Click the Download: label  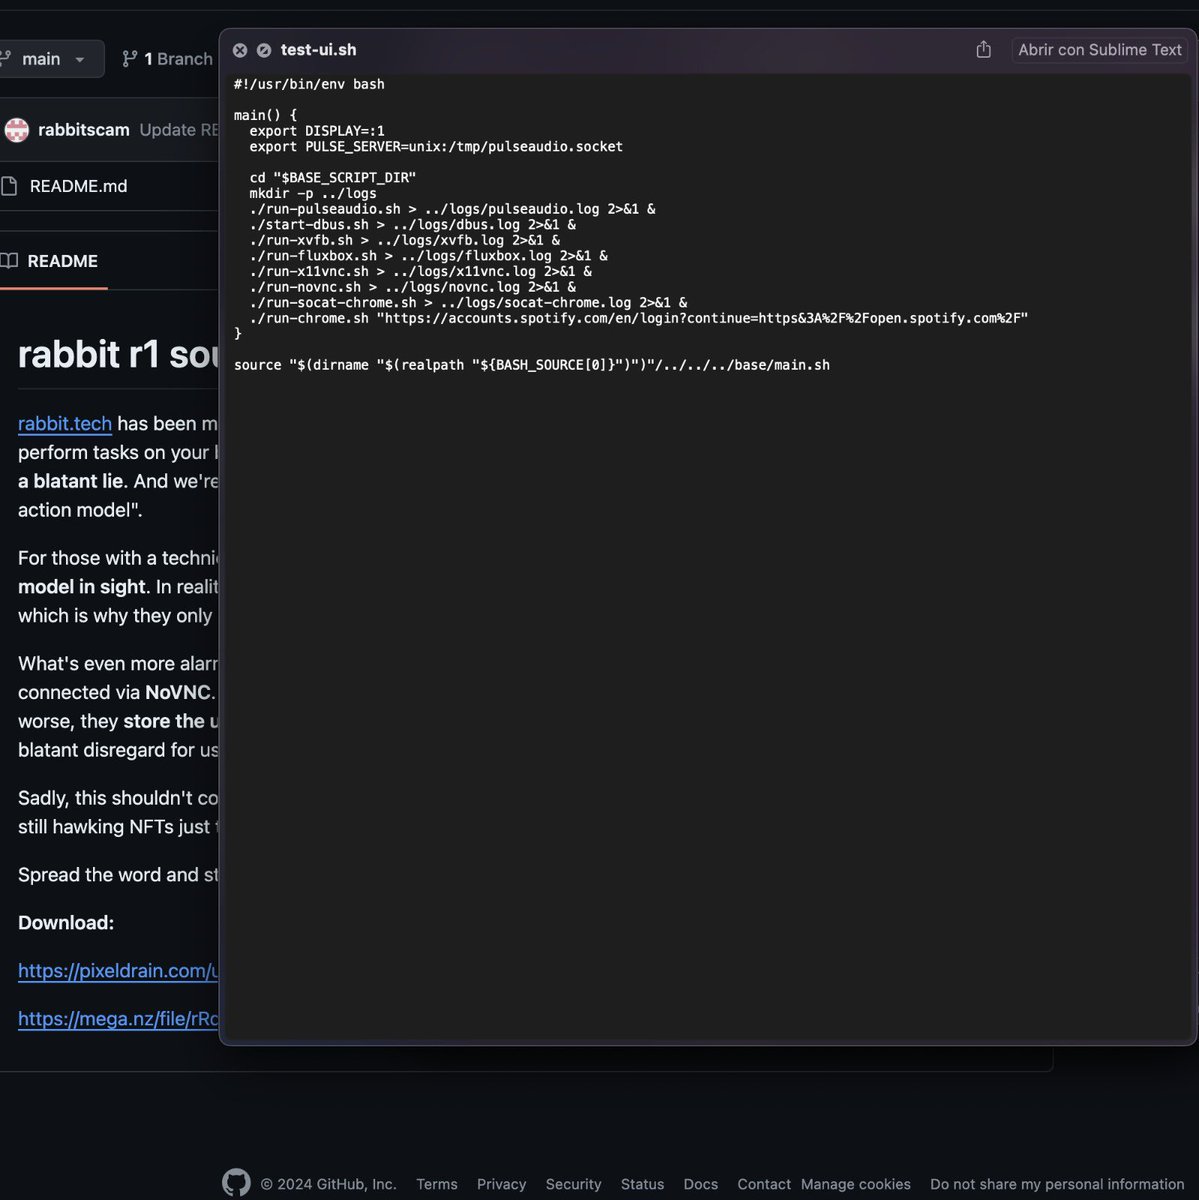click(66, 923)
